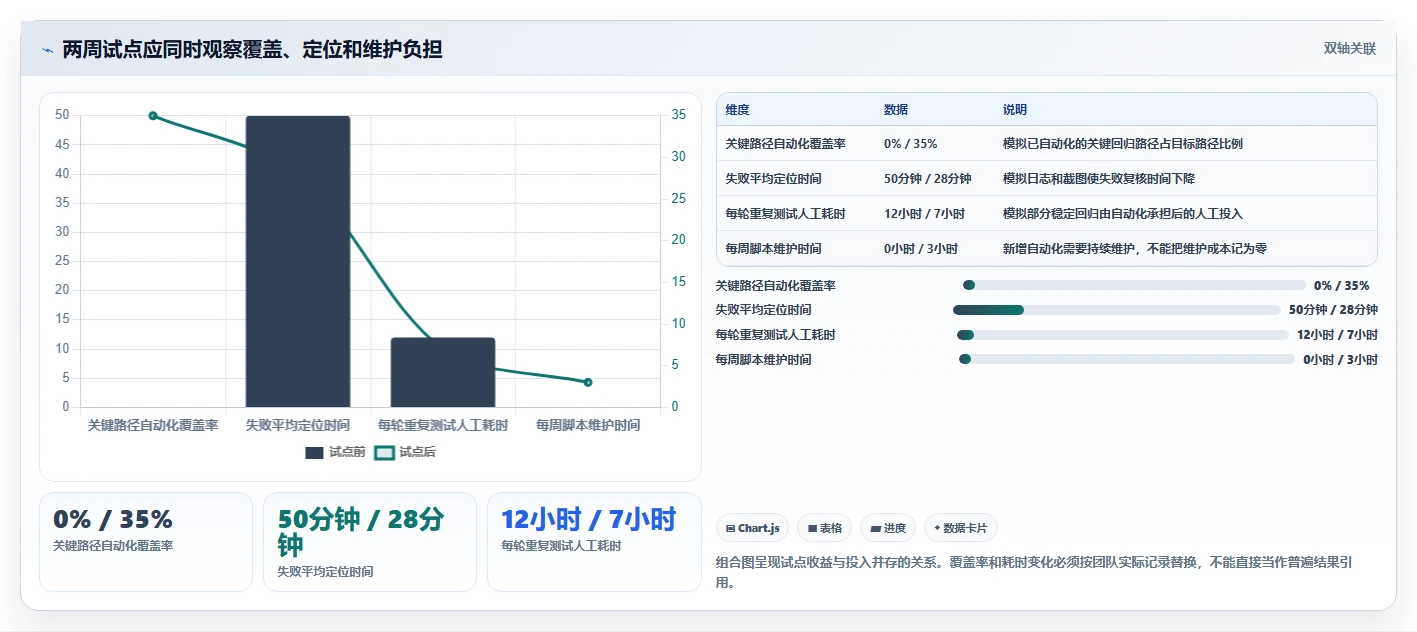
Task: Click the table cell 新增自动化需要持续维护，不能把维护成本记为零
Action: [x=1135, y=249]
